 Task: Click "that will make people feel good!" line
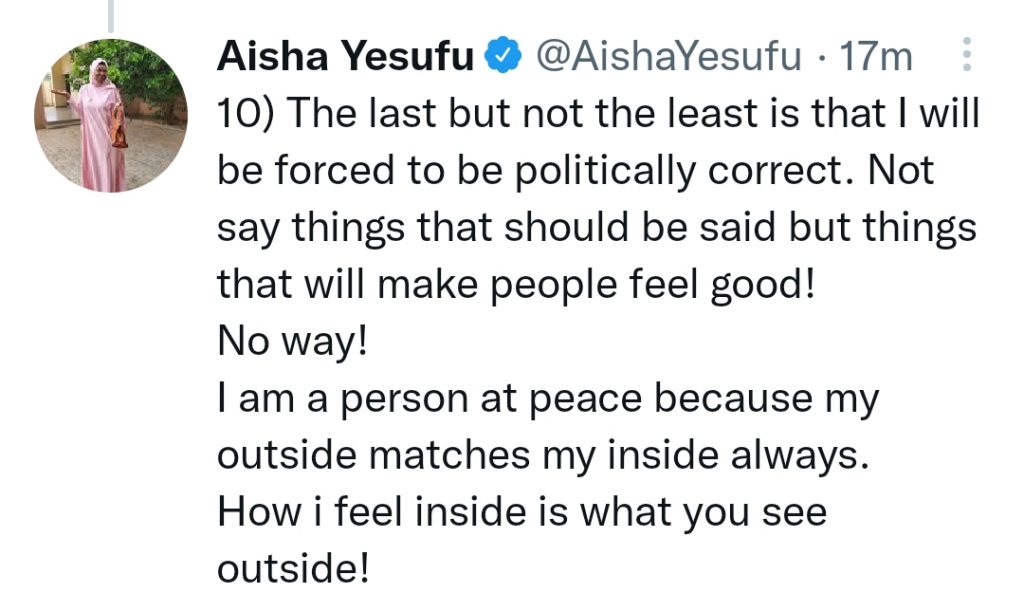point(517,285)
